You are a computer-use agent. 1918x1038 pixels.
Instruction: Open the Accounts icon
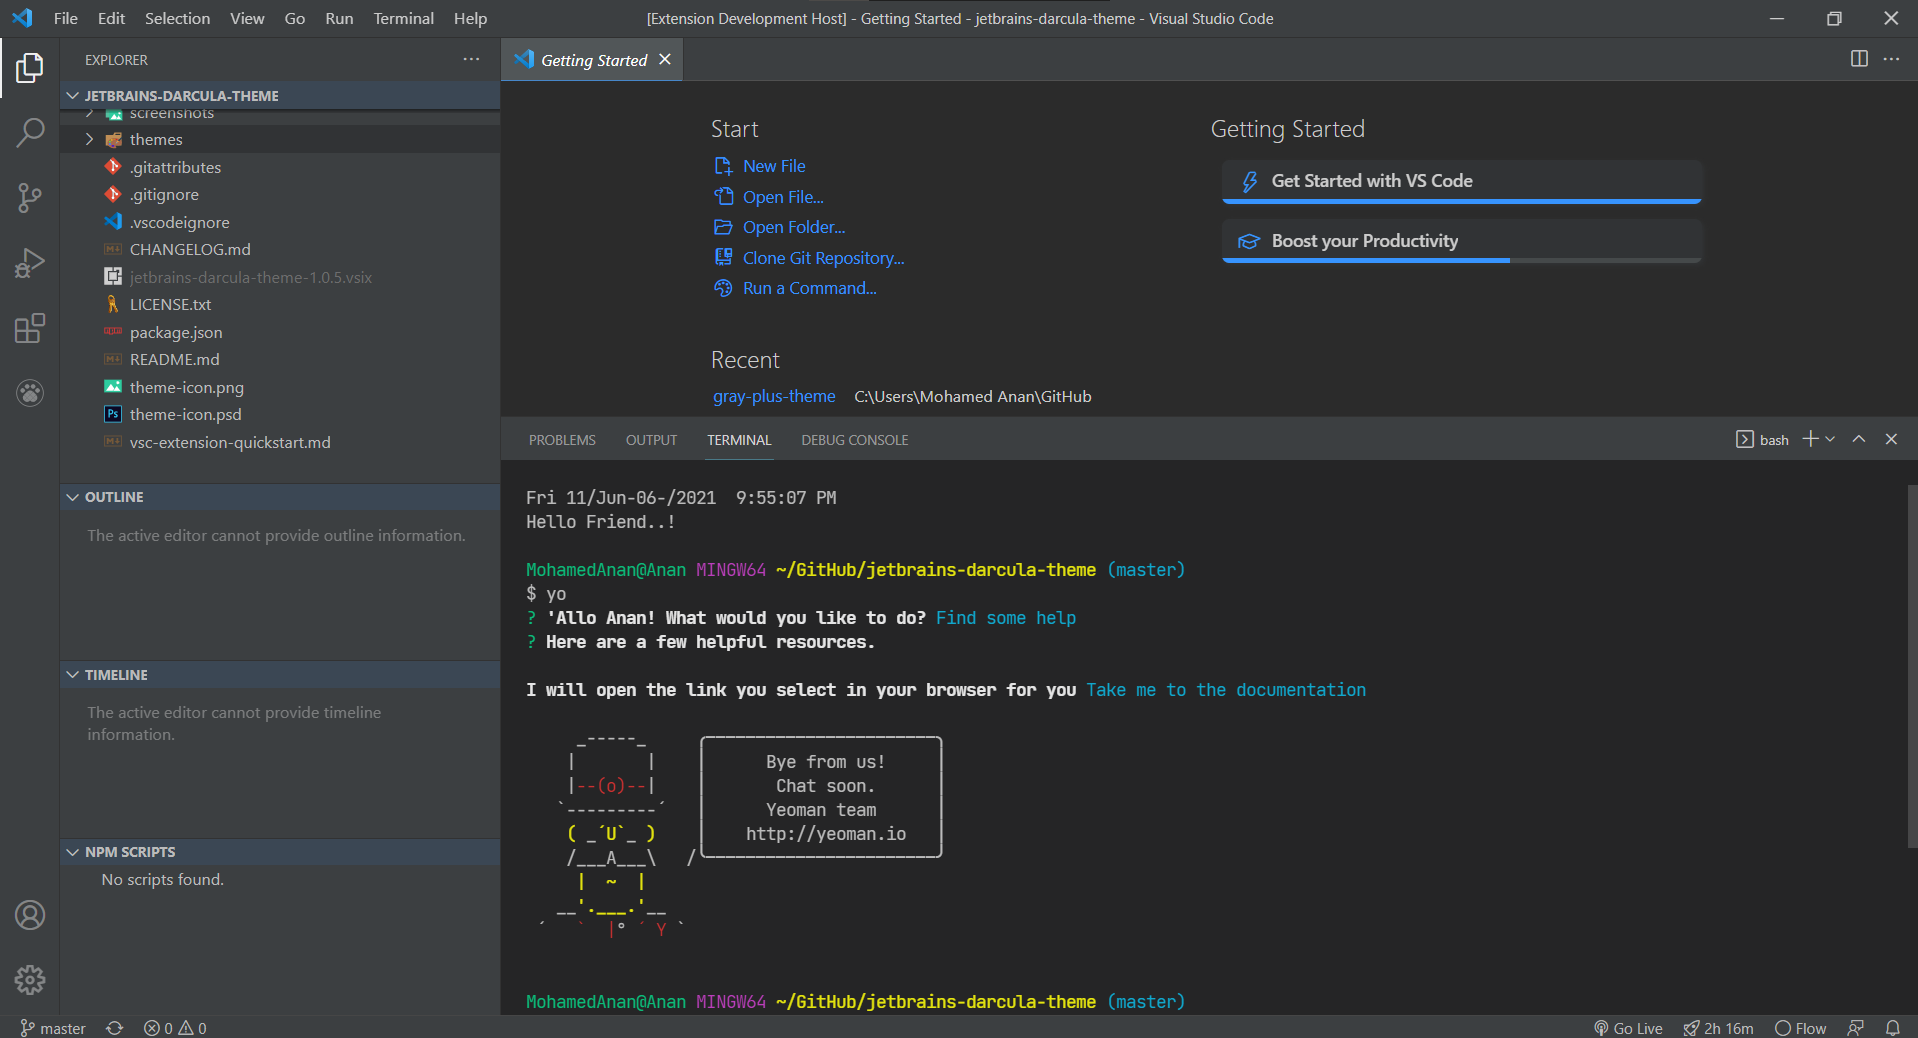pyautogui.click(x=30, y=915)
